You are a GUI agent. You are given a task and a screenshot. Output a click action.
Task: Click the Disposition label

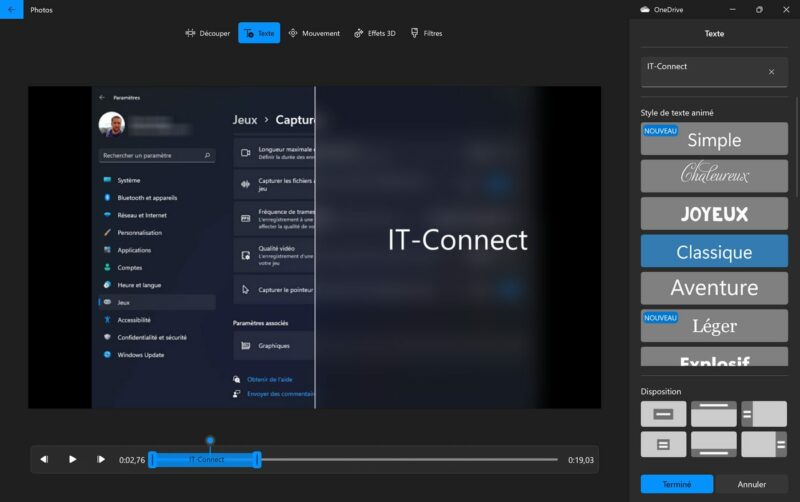[x=661, y=391]
